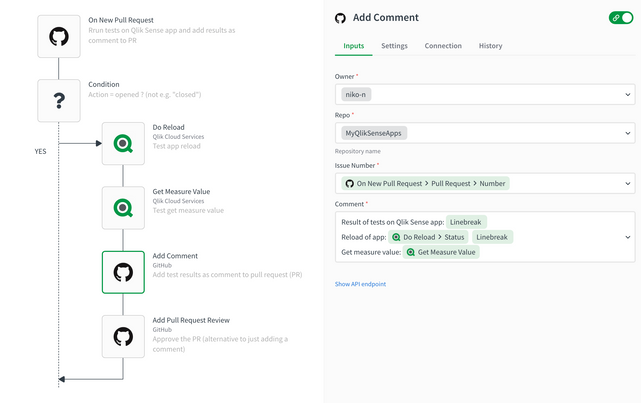Click the Condition question mark block
The width and height of the screenshot is (641, 403).
(58, 101)
